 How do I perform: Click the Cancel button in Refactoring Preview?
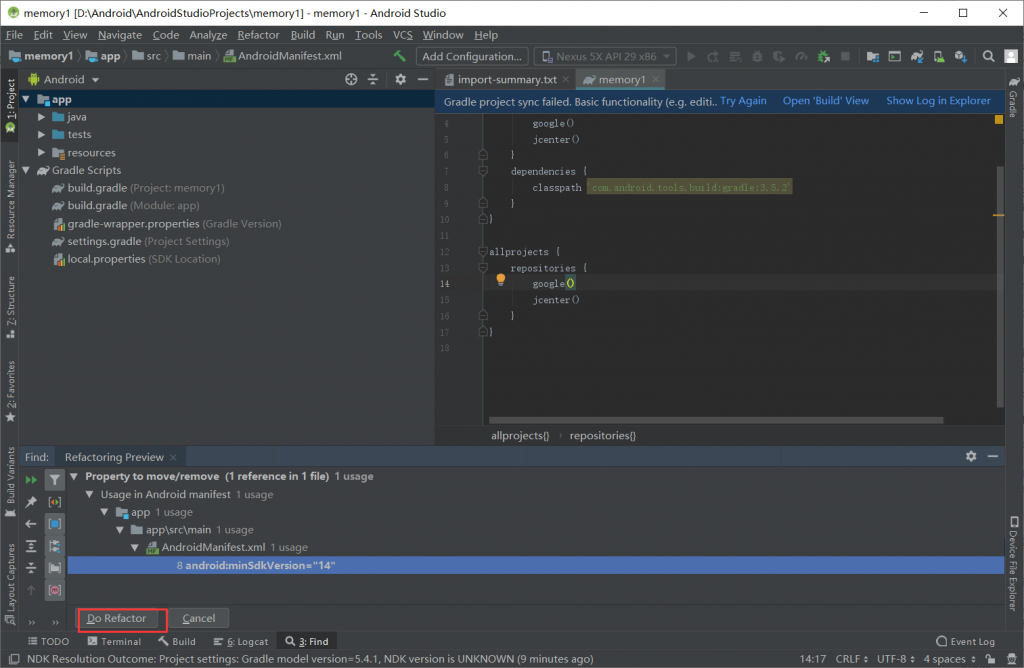[x=199, y=618]
